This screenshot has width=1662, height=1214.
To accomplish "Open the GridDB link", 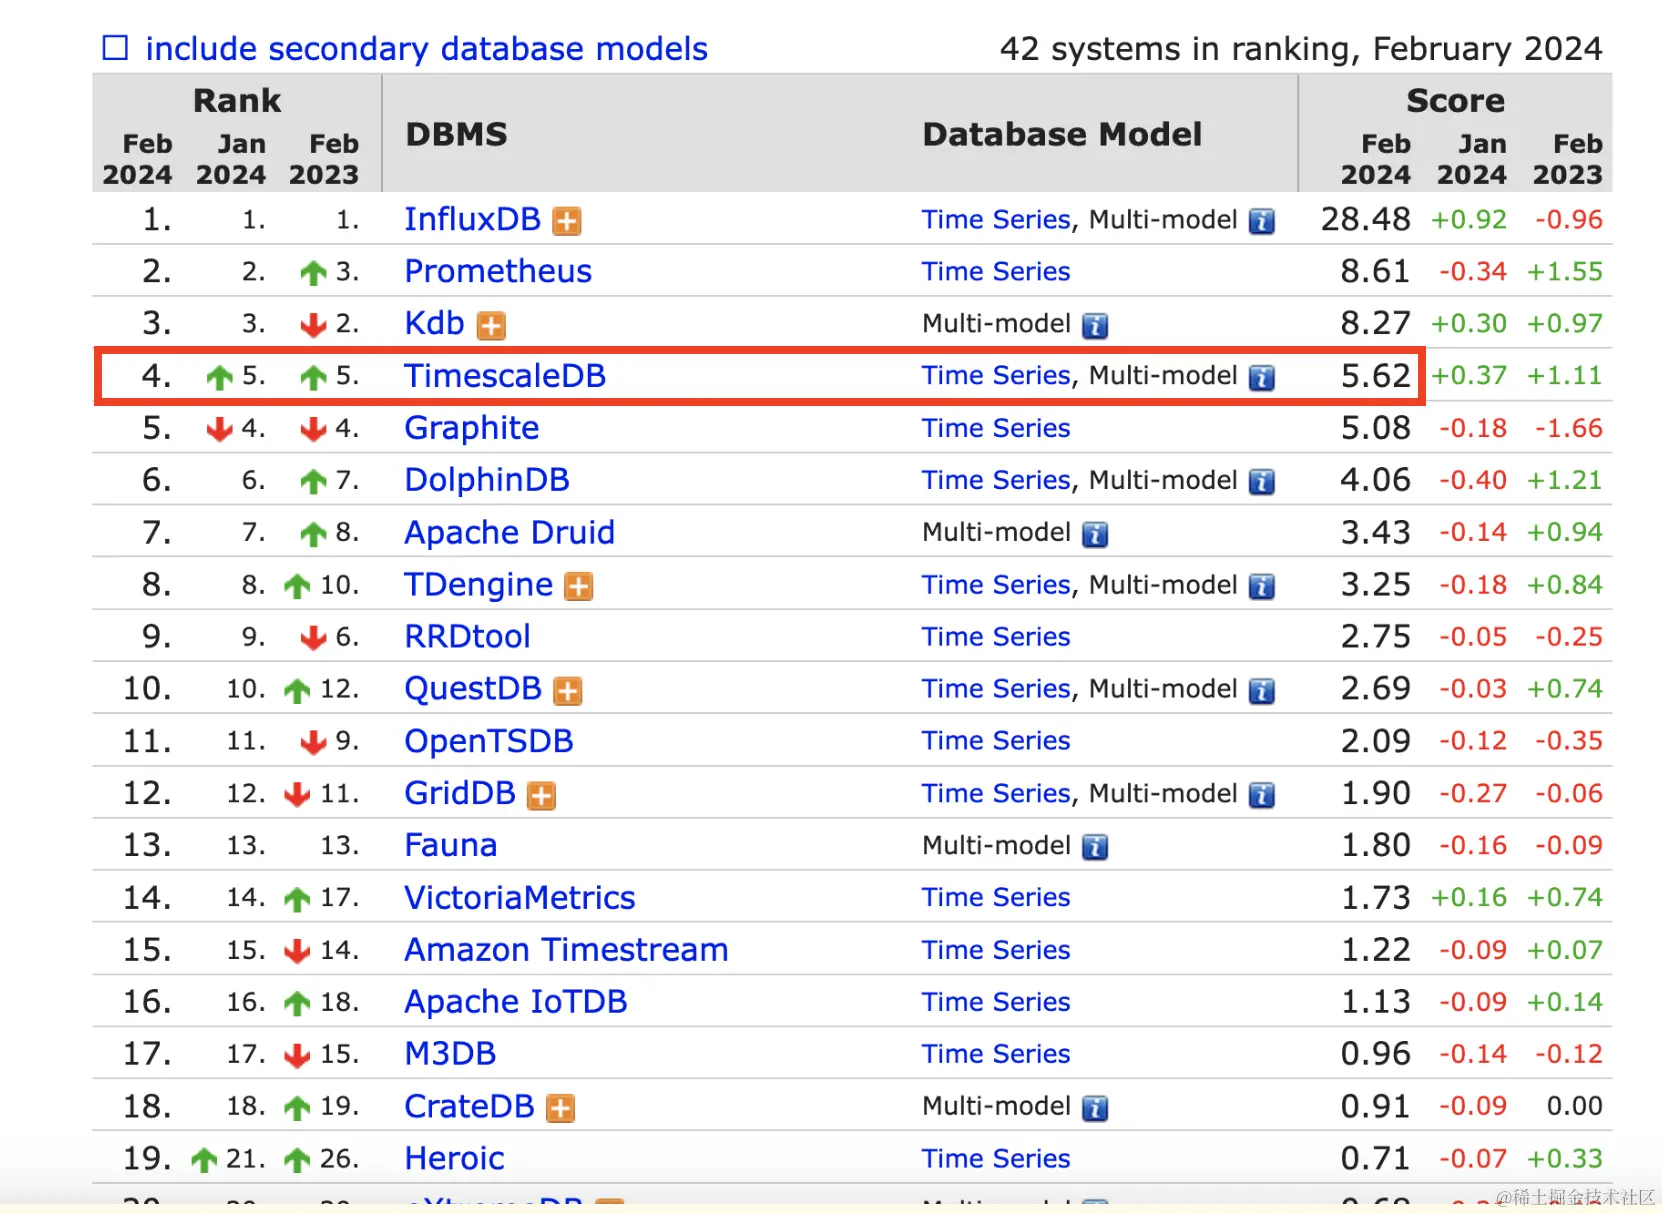I will 460,793.
